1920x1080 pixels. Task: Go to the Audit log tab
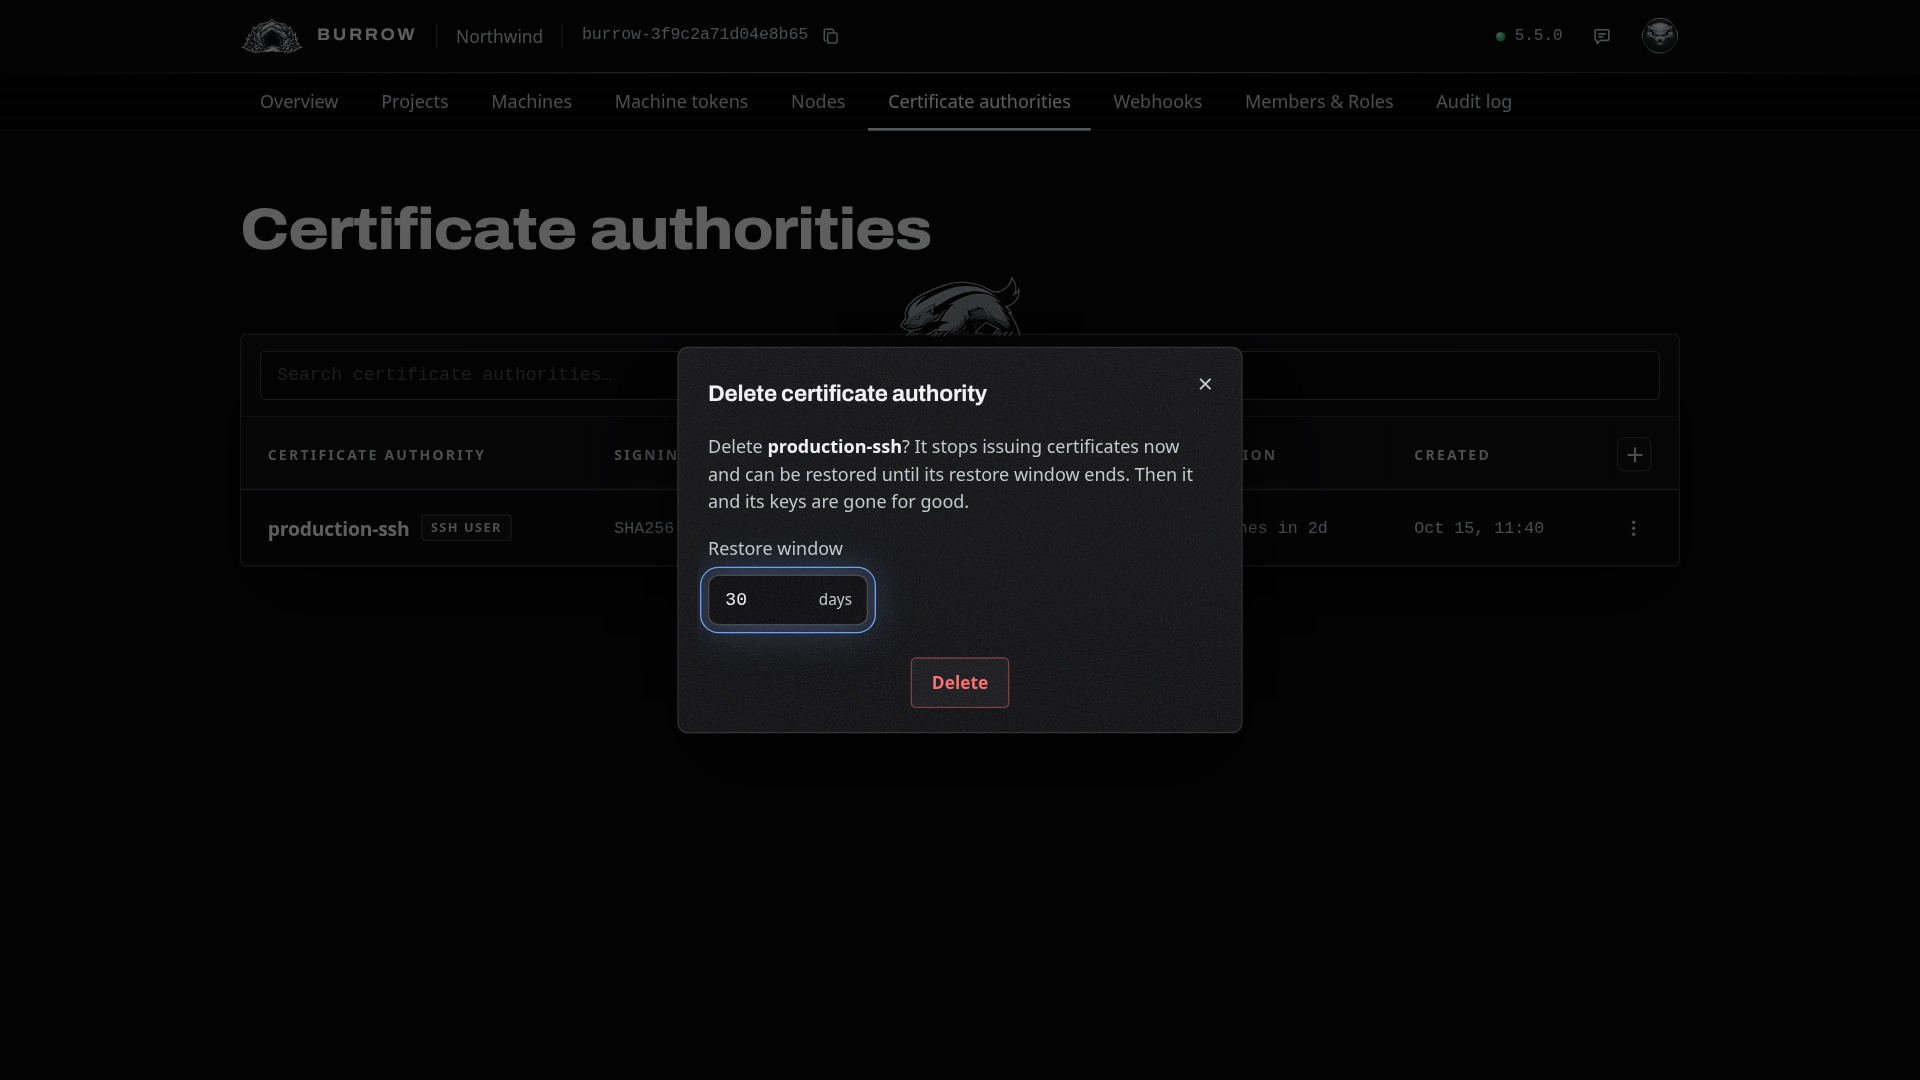(x=1474, y=102)
